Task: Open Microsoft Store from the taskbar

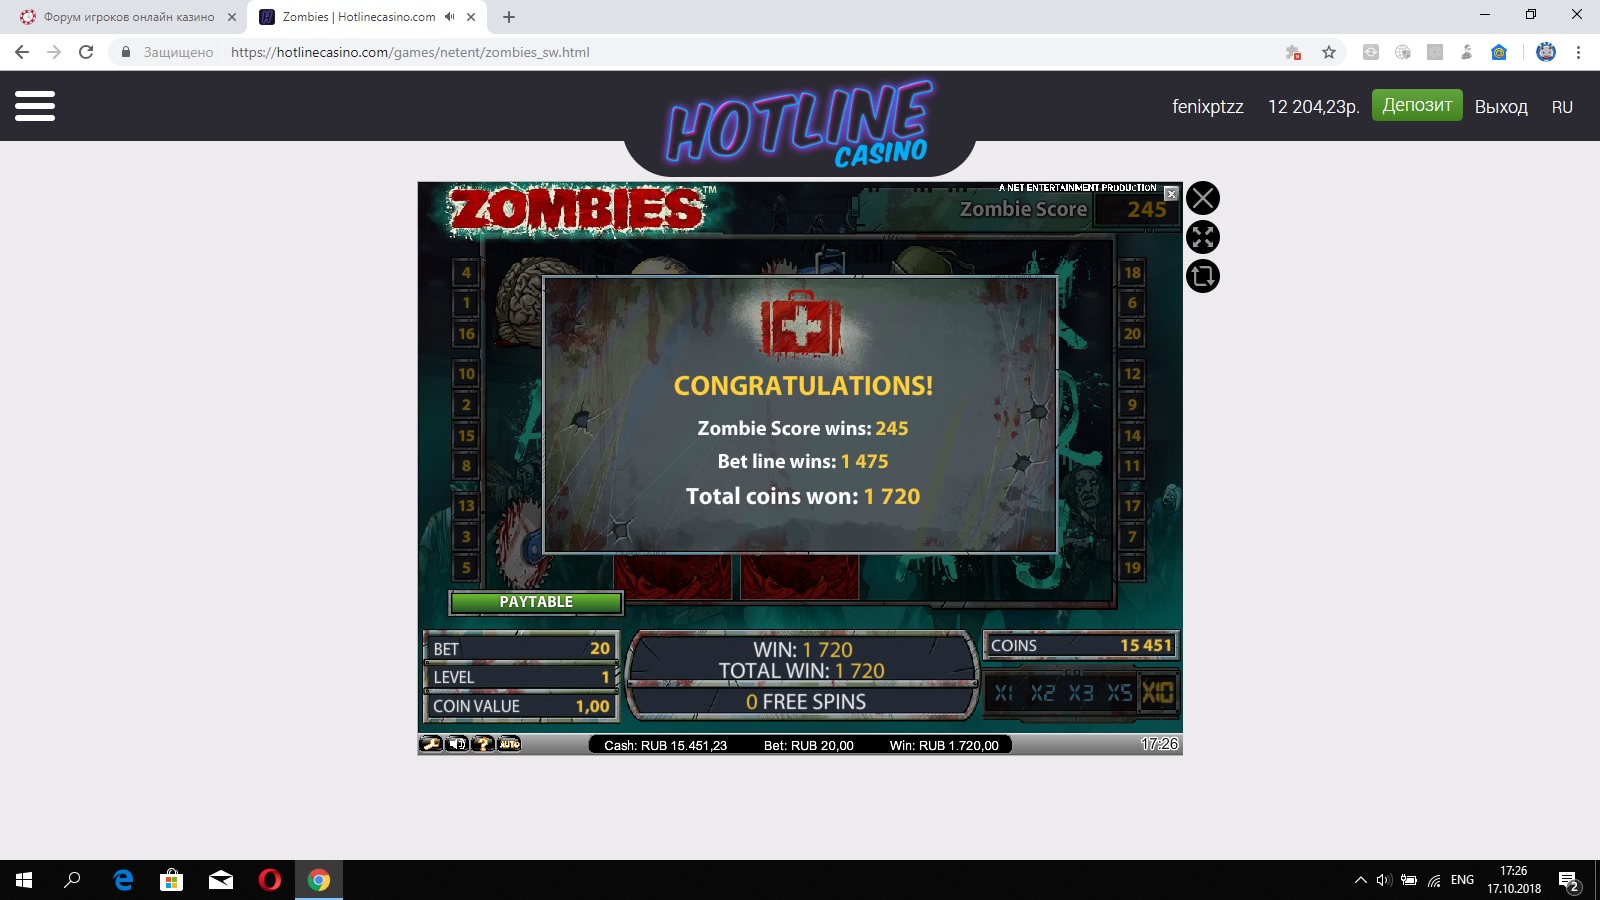Action: click(172, 880)
